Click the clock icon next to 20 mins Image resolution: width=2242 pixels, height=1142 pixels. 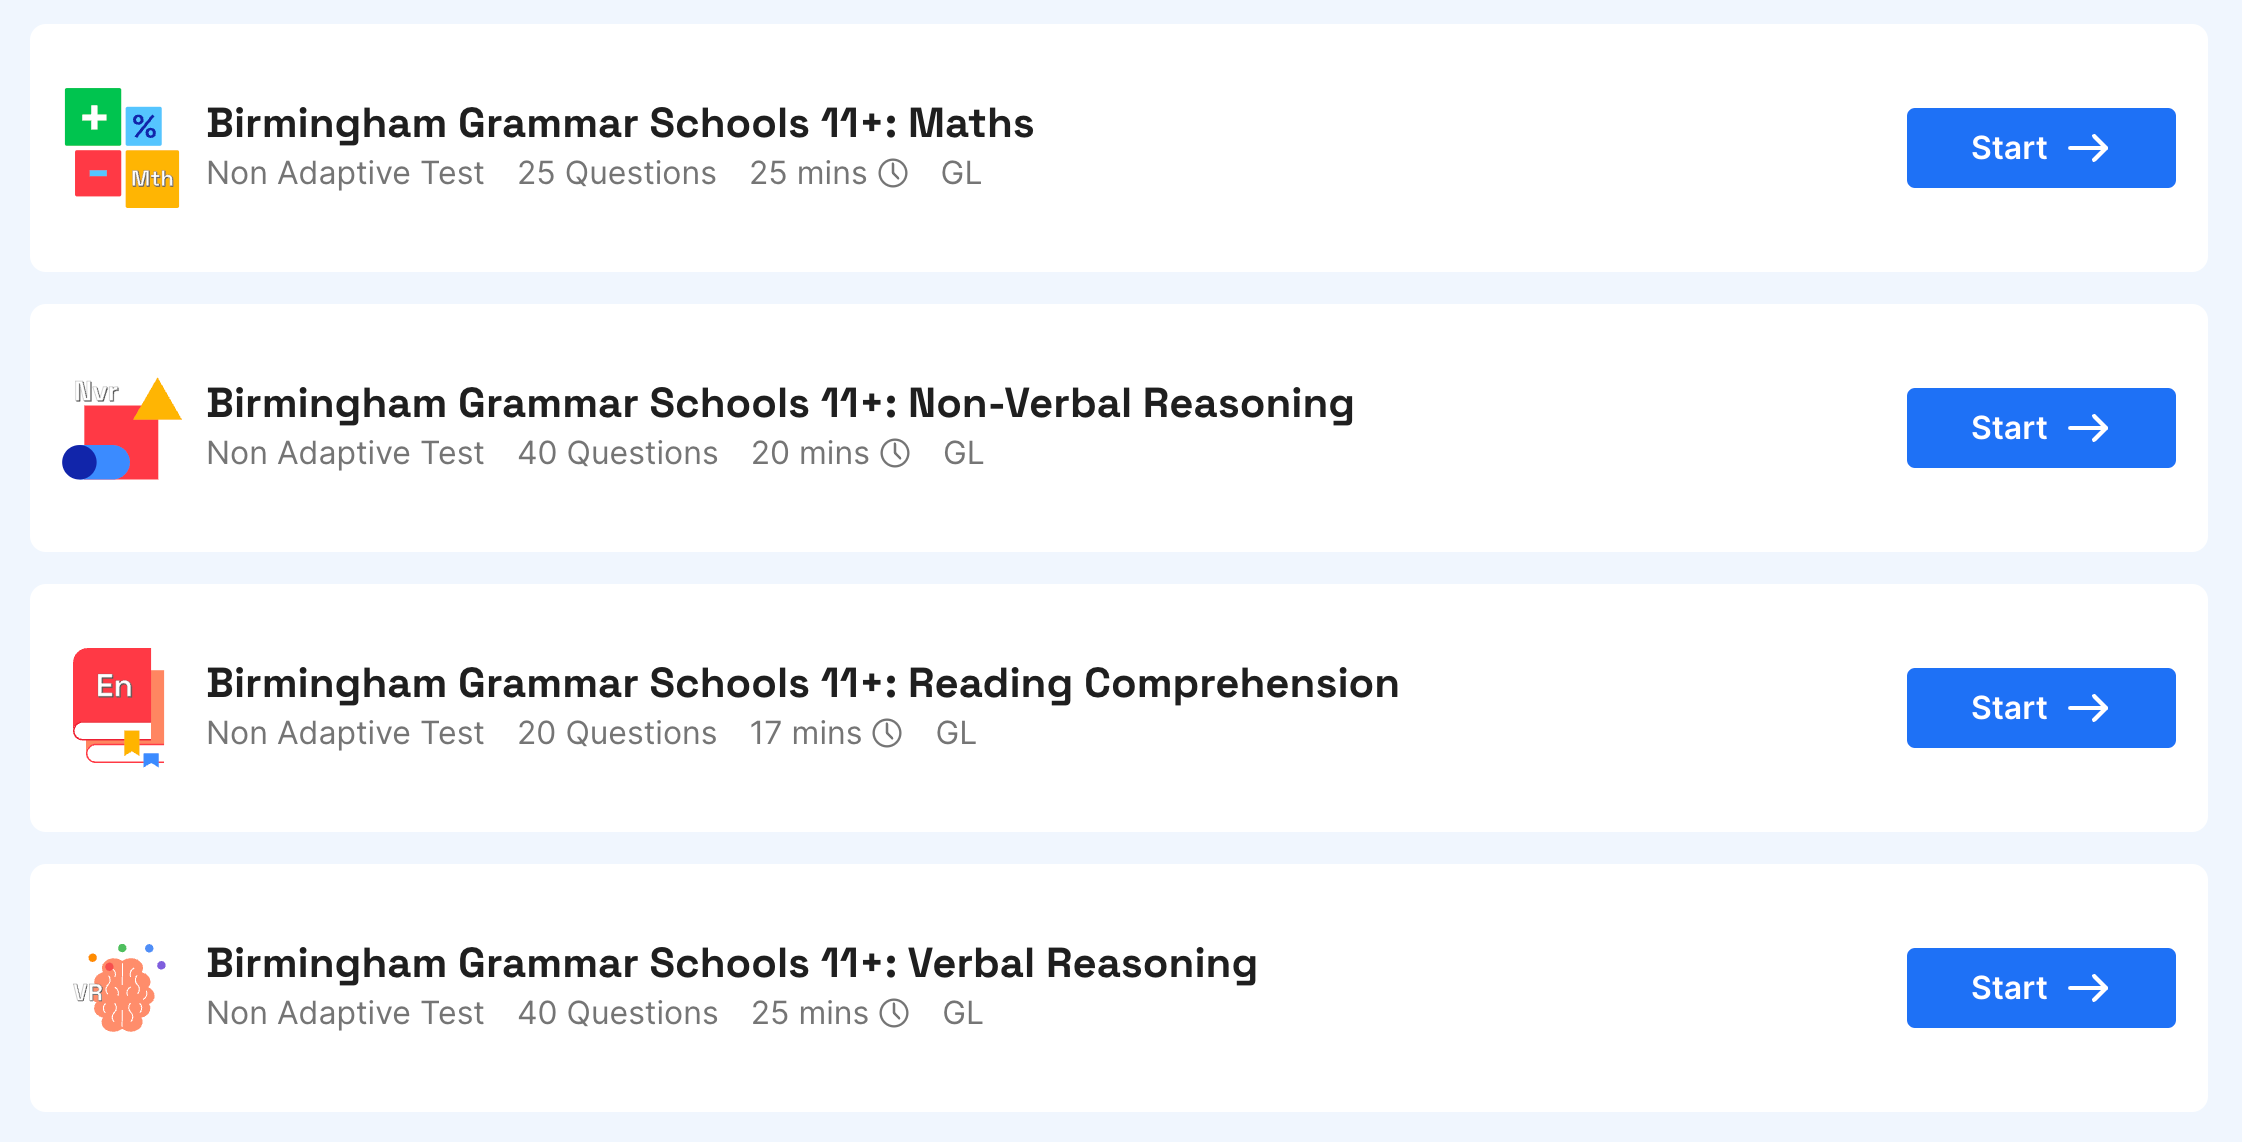pos(895,453)
